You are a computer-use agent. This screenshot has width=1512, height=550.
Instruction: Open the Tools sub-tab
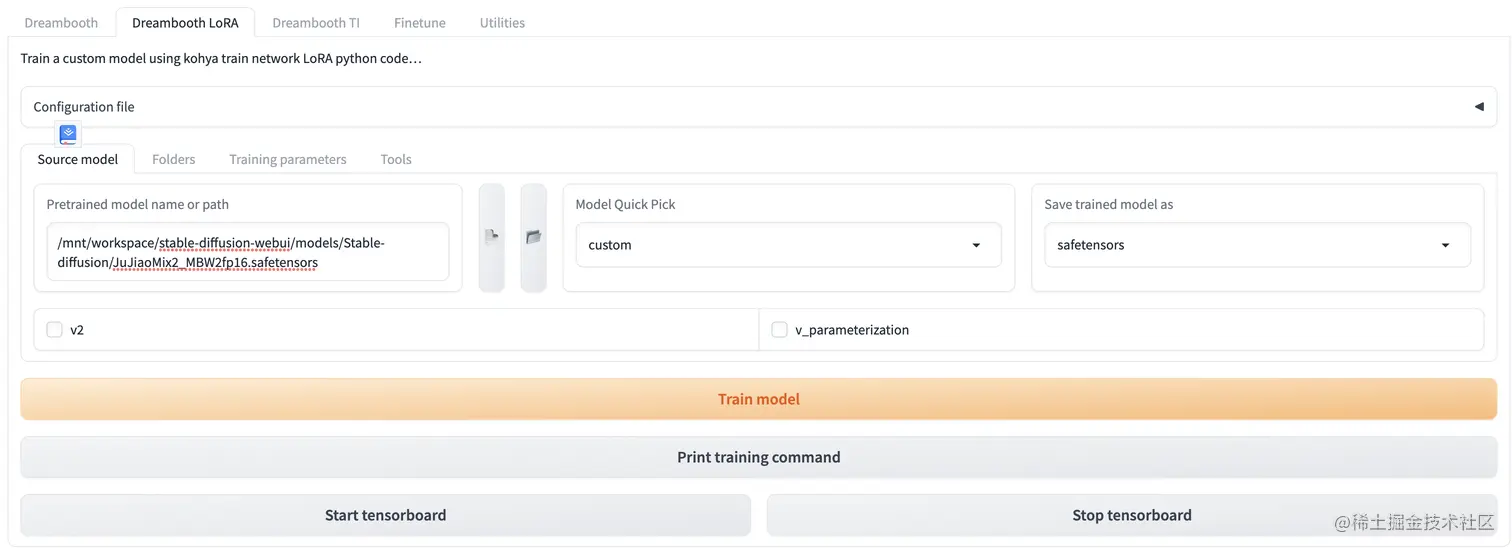[396, 159]
